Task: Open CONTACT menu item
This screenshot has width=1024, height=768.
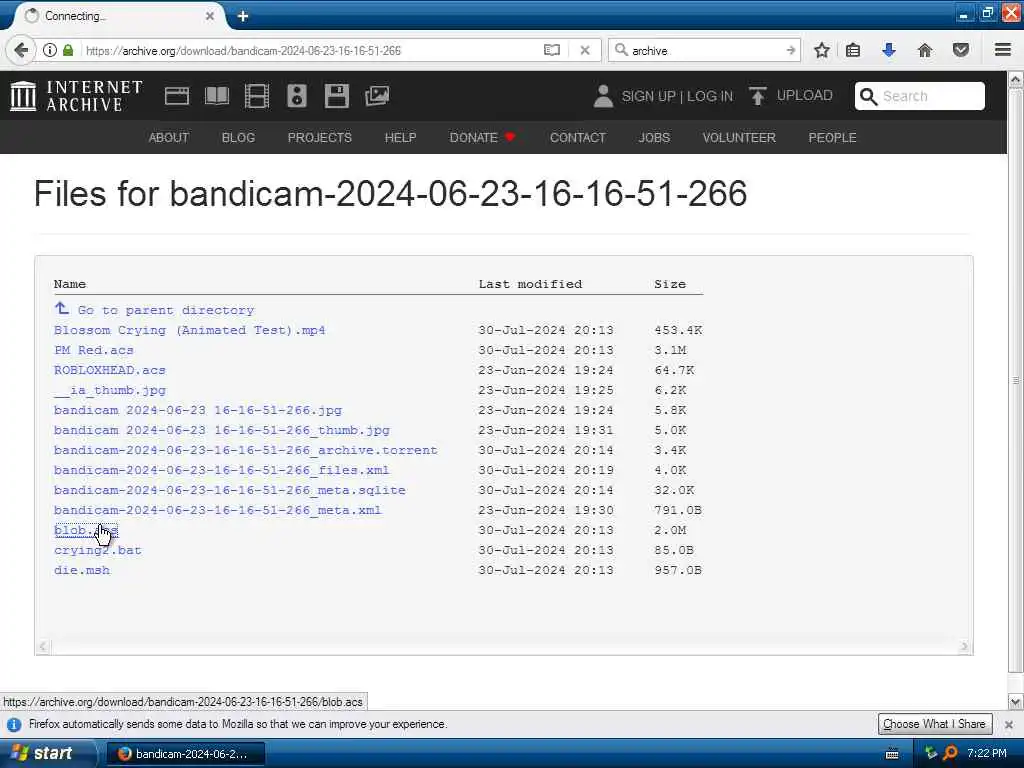Action: pos(578,138)
